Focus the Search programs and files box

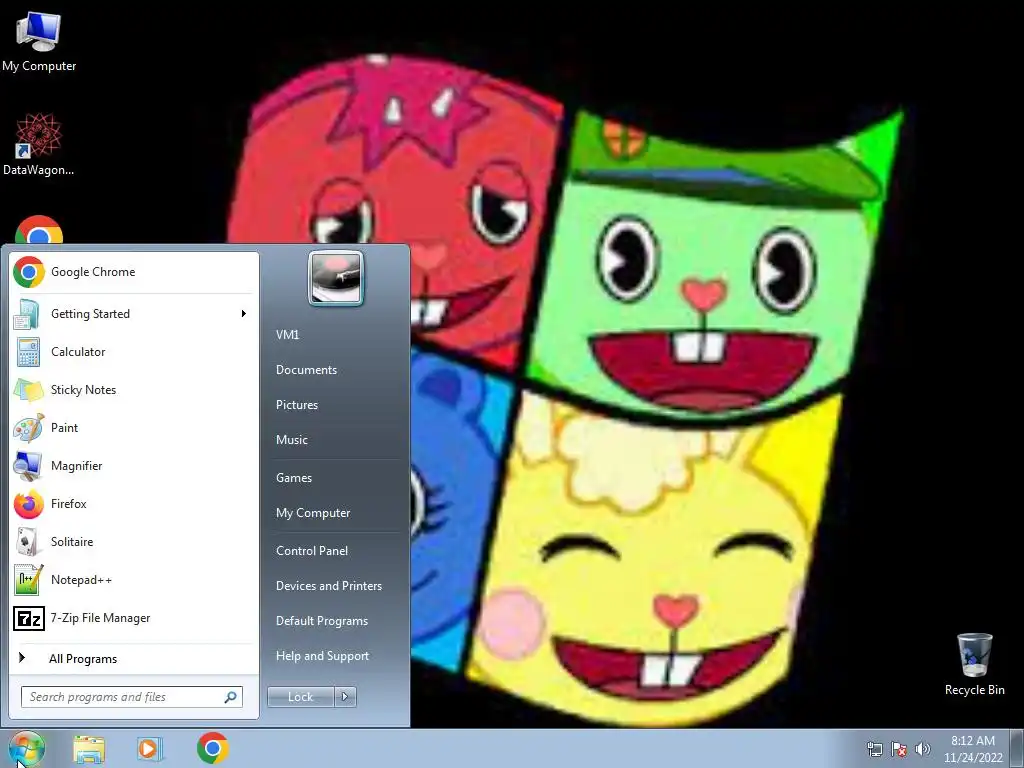(132, 697)
